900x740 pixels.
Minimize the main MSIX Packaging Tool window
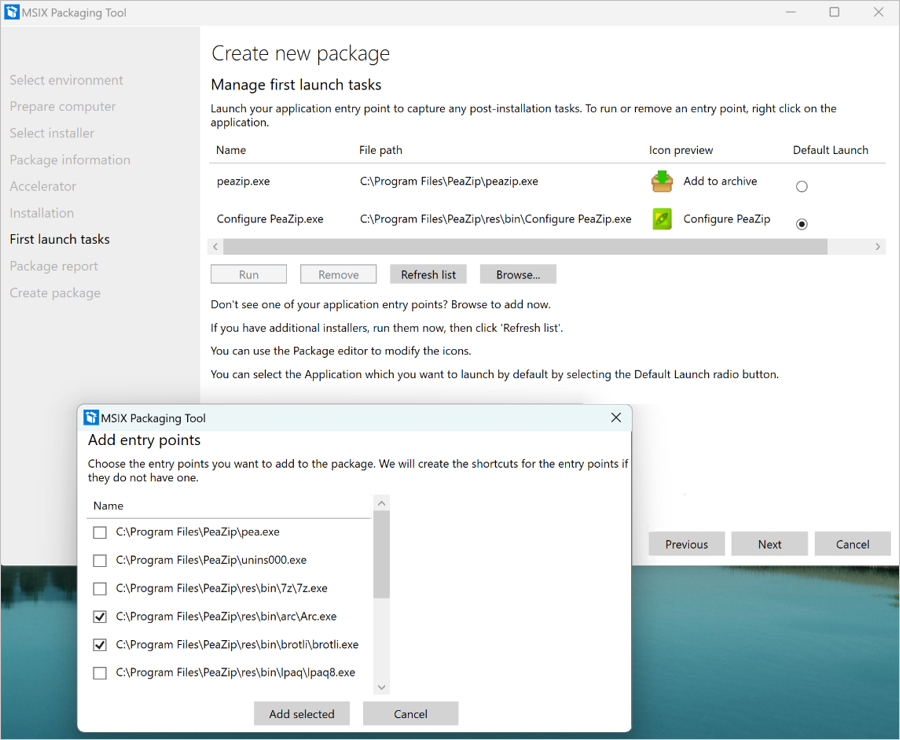coord(790,12)
